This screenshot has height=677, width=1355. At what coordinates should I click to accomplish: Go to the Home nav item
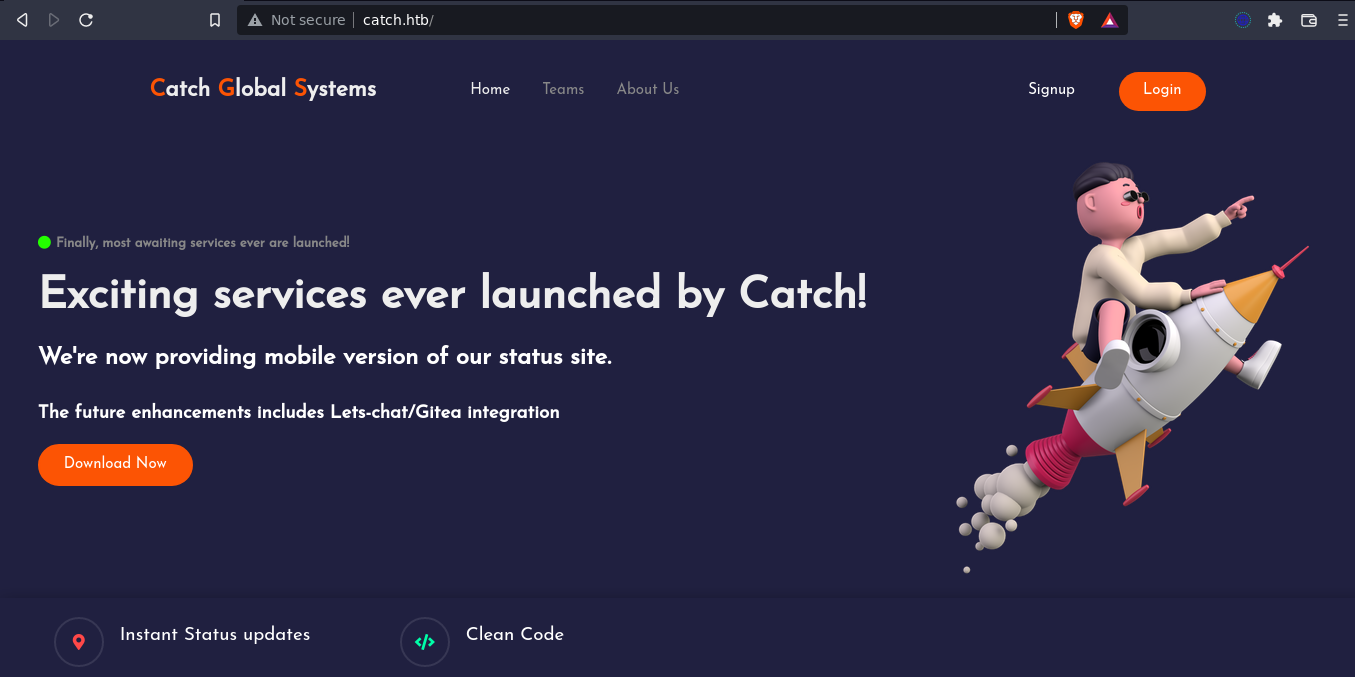coord(490,89)
